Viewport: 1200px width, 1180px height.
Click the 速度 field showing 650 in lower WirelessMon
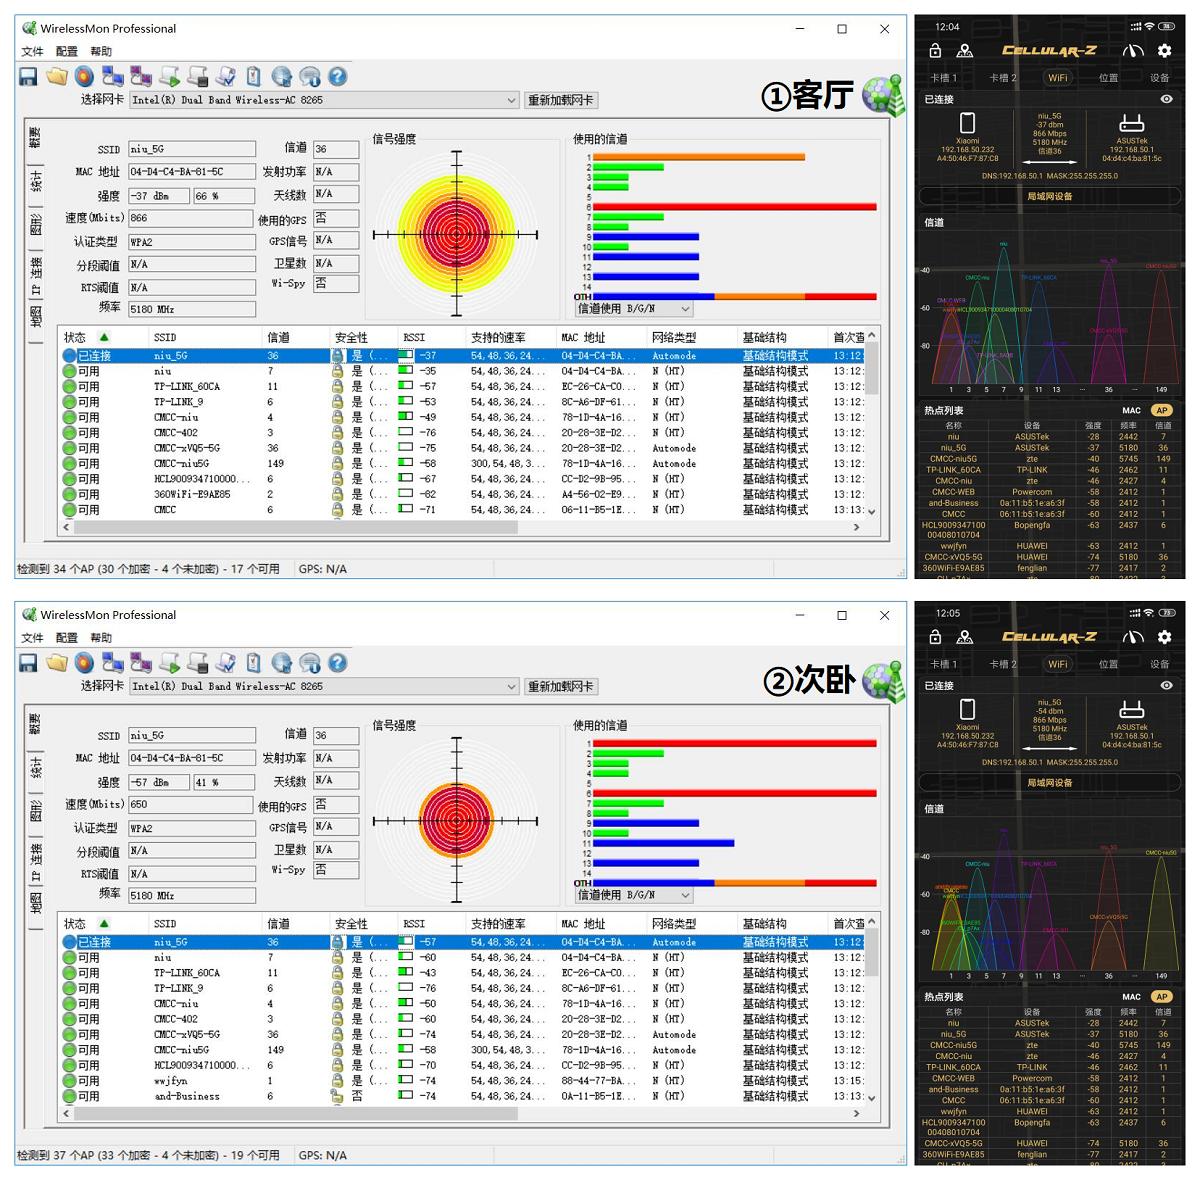tap(190, 804)
